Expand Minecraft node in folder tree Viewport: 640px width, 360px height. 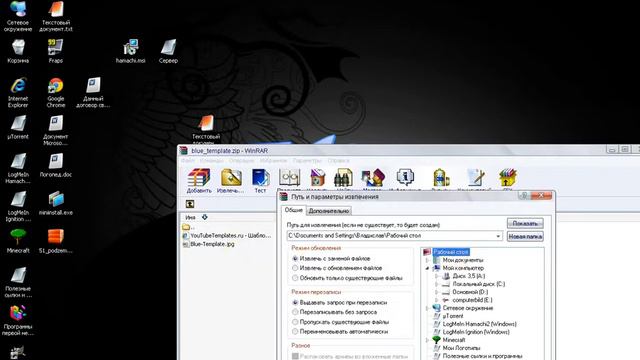[427, 340]
